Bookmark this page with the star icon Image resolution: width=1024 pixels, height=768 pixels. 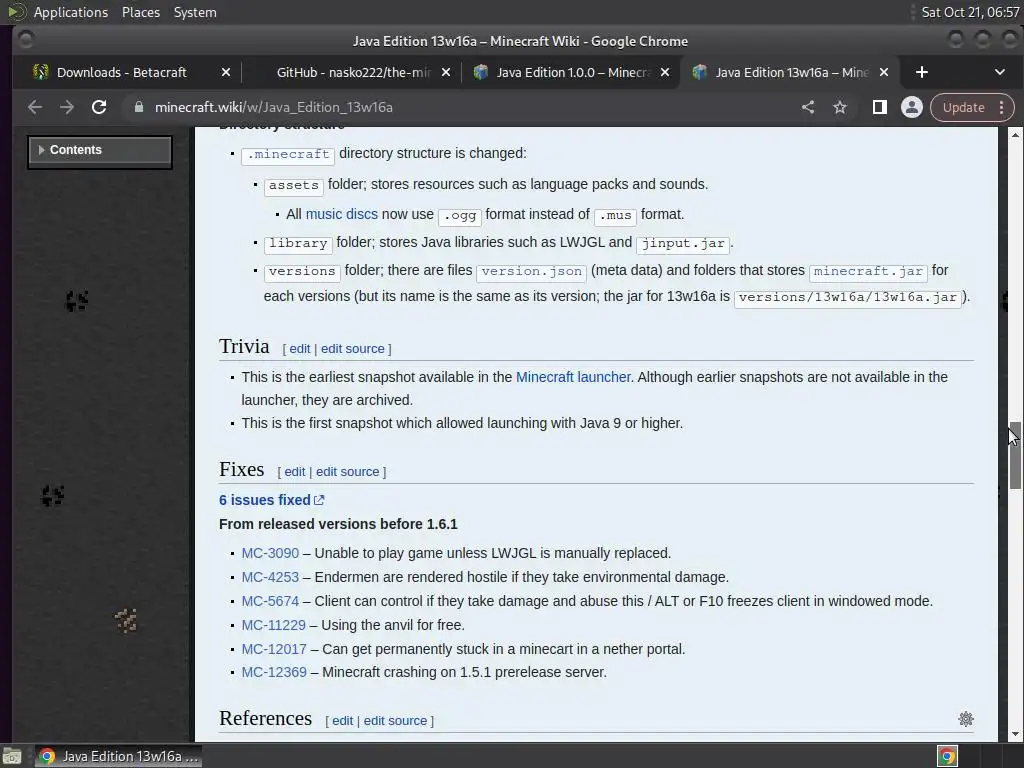click(x=840, y=107)
